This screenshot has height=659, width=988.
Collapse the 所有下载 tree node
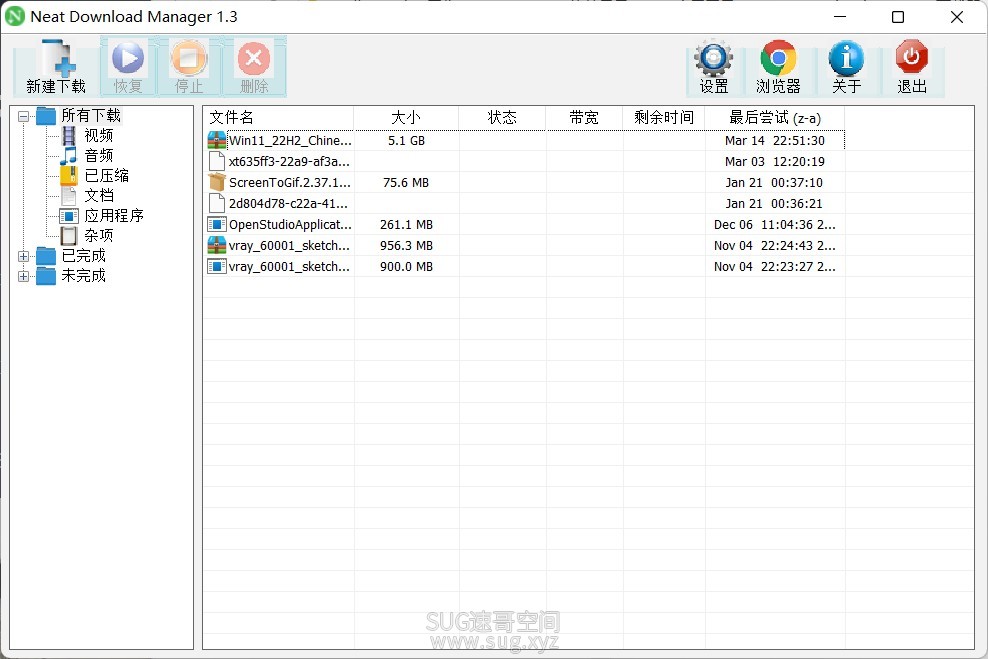click(x=23, y=116)
